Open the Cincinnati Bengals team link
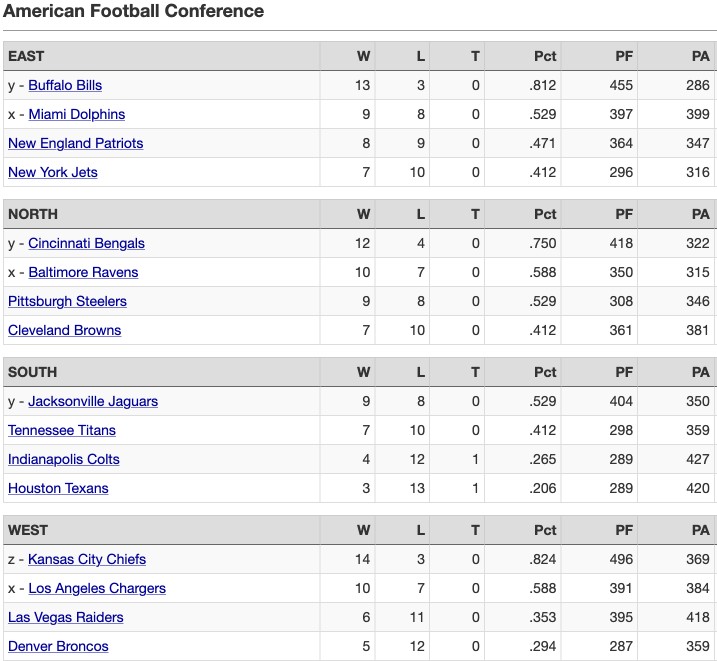Viewport: 717px width, 661px height. (x=86, y=243)
